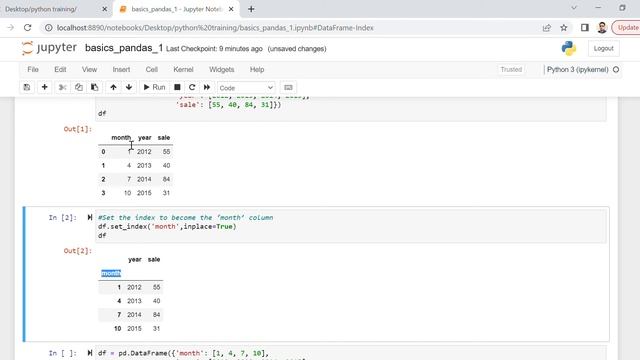Reload the page
The height and width of the screenshot is (360, 640).
pyautogui.click(x=27, y=28)
